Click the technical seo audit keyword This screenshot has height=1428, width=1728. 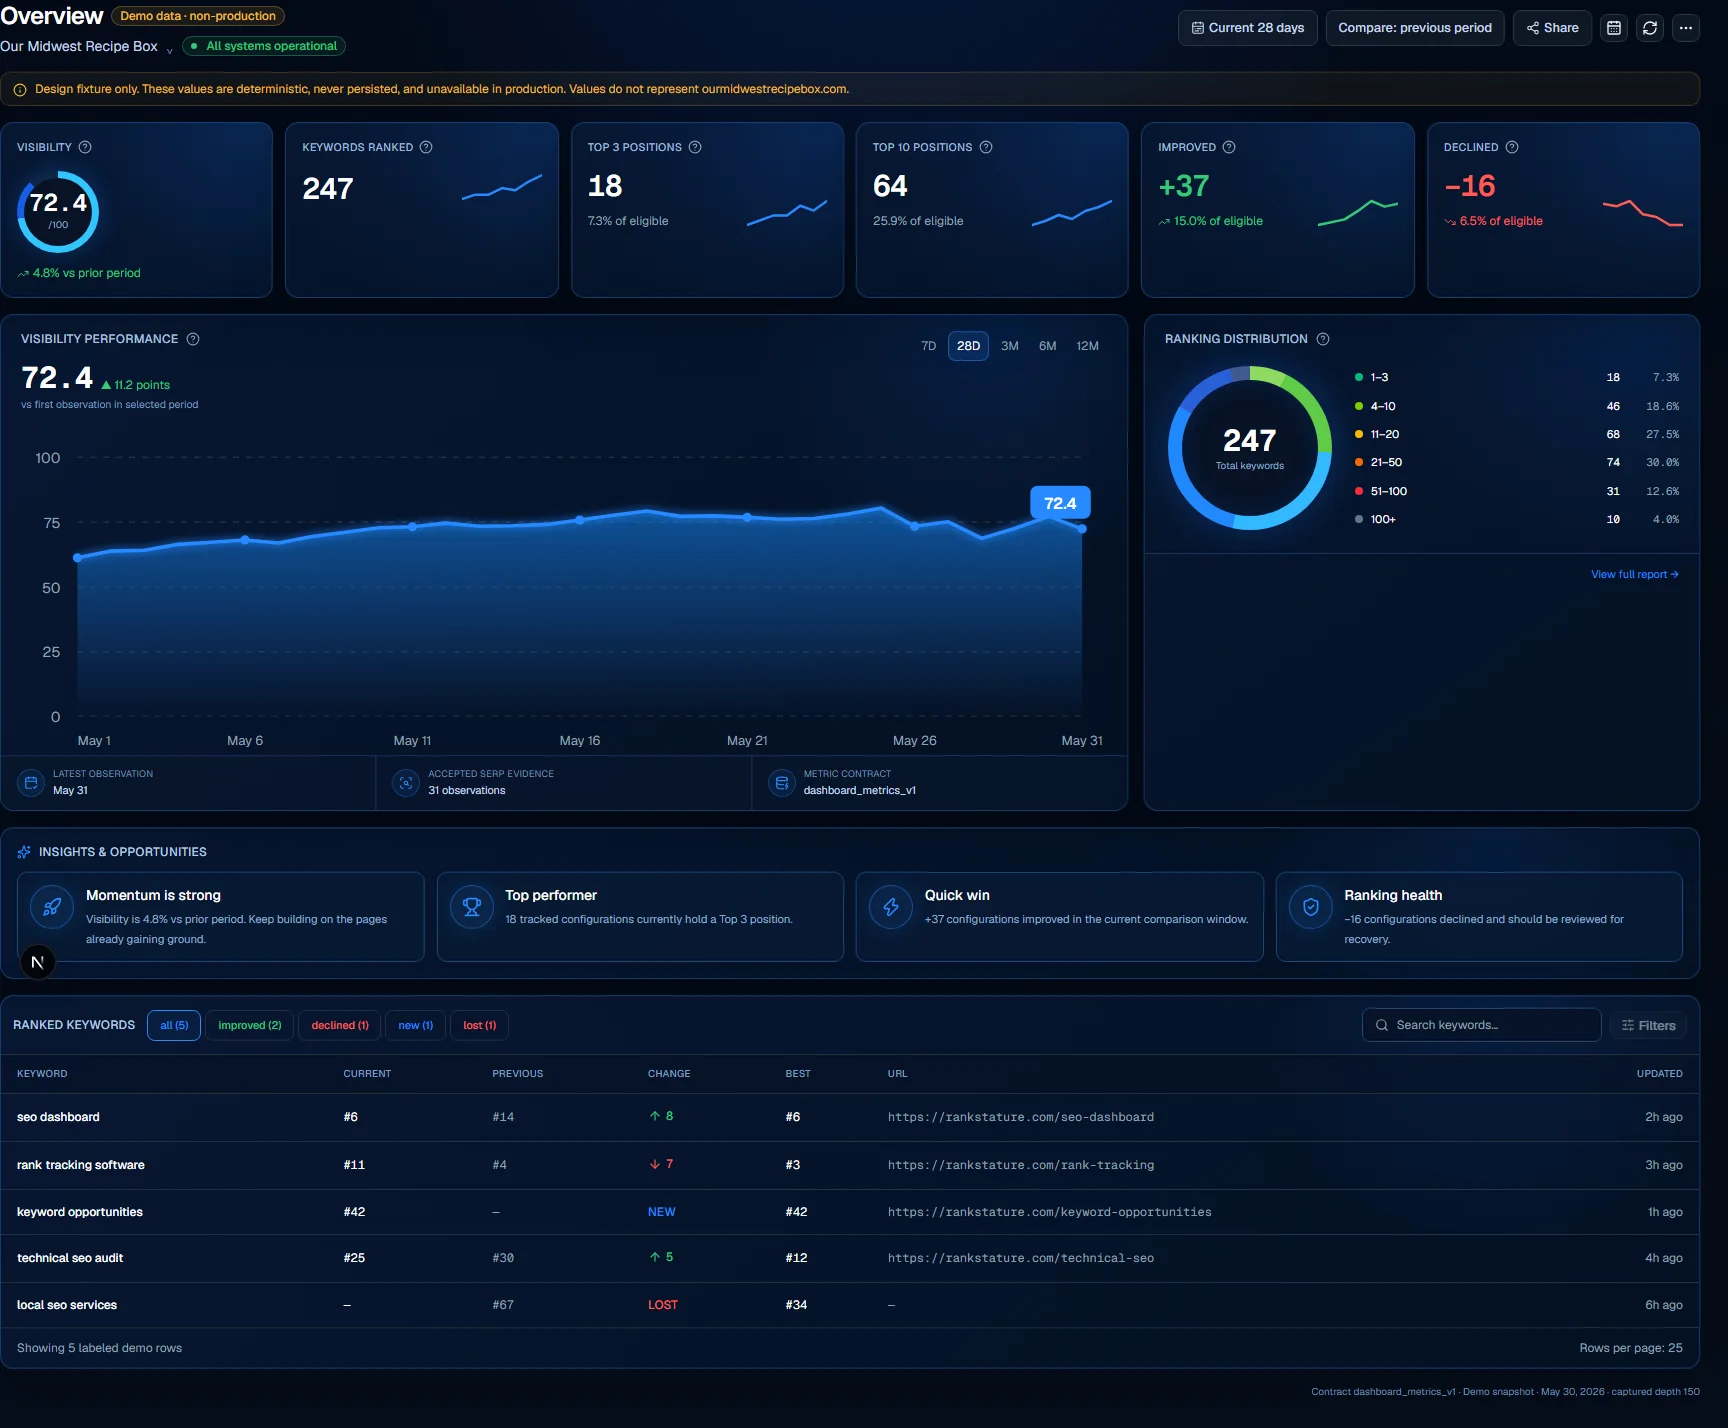point(70,1258)
